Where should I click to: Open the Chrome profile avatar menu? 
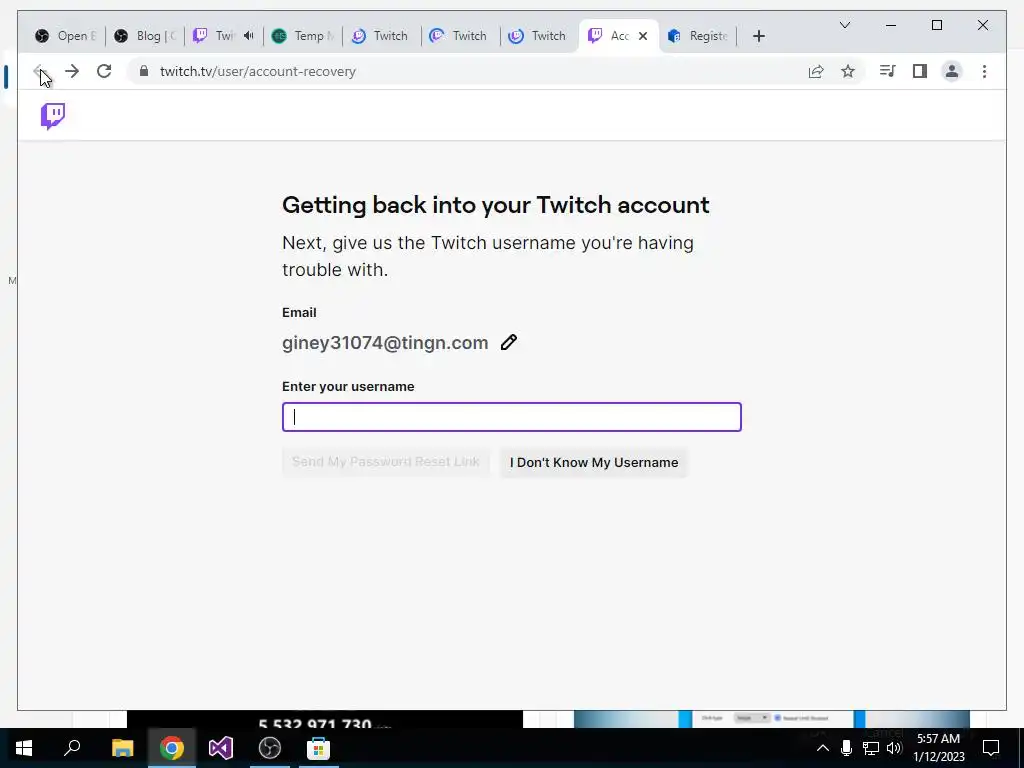pos(952,71)
